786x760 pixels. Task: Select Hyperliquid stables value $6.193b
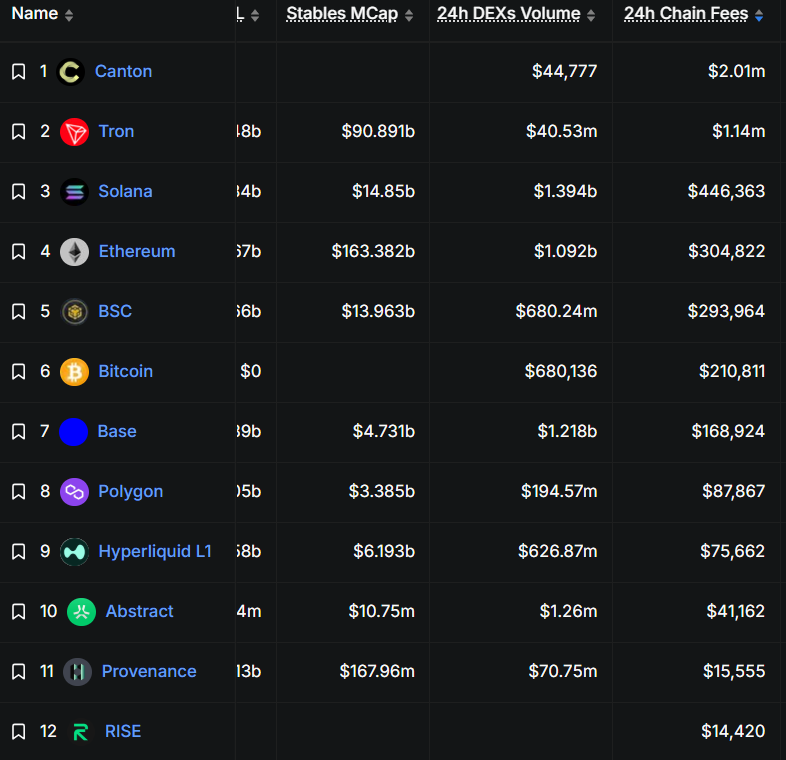pos(384,551)
